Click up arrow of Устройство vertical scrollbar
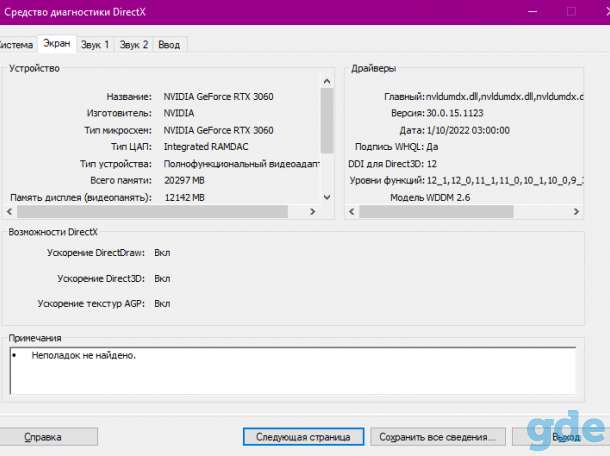Viewport: 610px width, 456px height. (327, 81)
